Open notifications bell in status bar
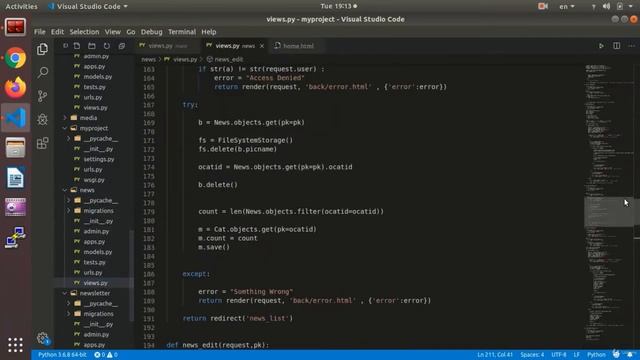Screen dimensions: 640x360 click(631, 354)
